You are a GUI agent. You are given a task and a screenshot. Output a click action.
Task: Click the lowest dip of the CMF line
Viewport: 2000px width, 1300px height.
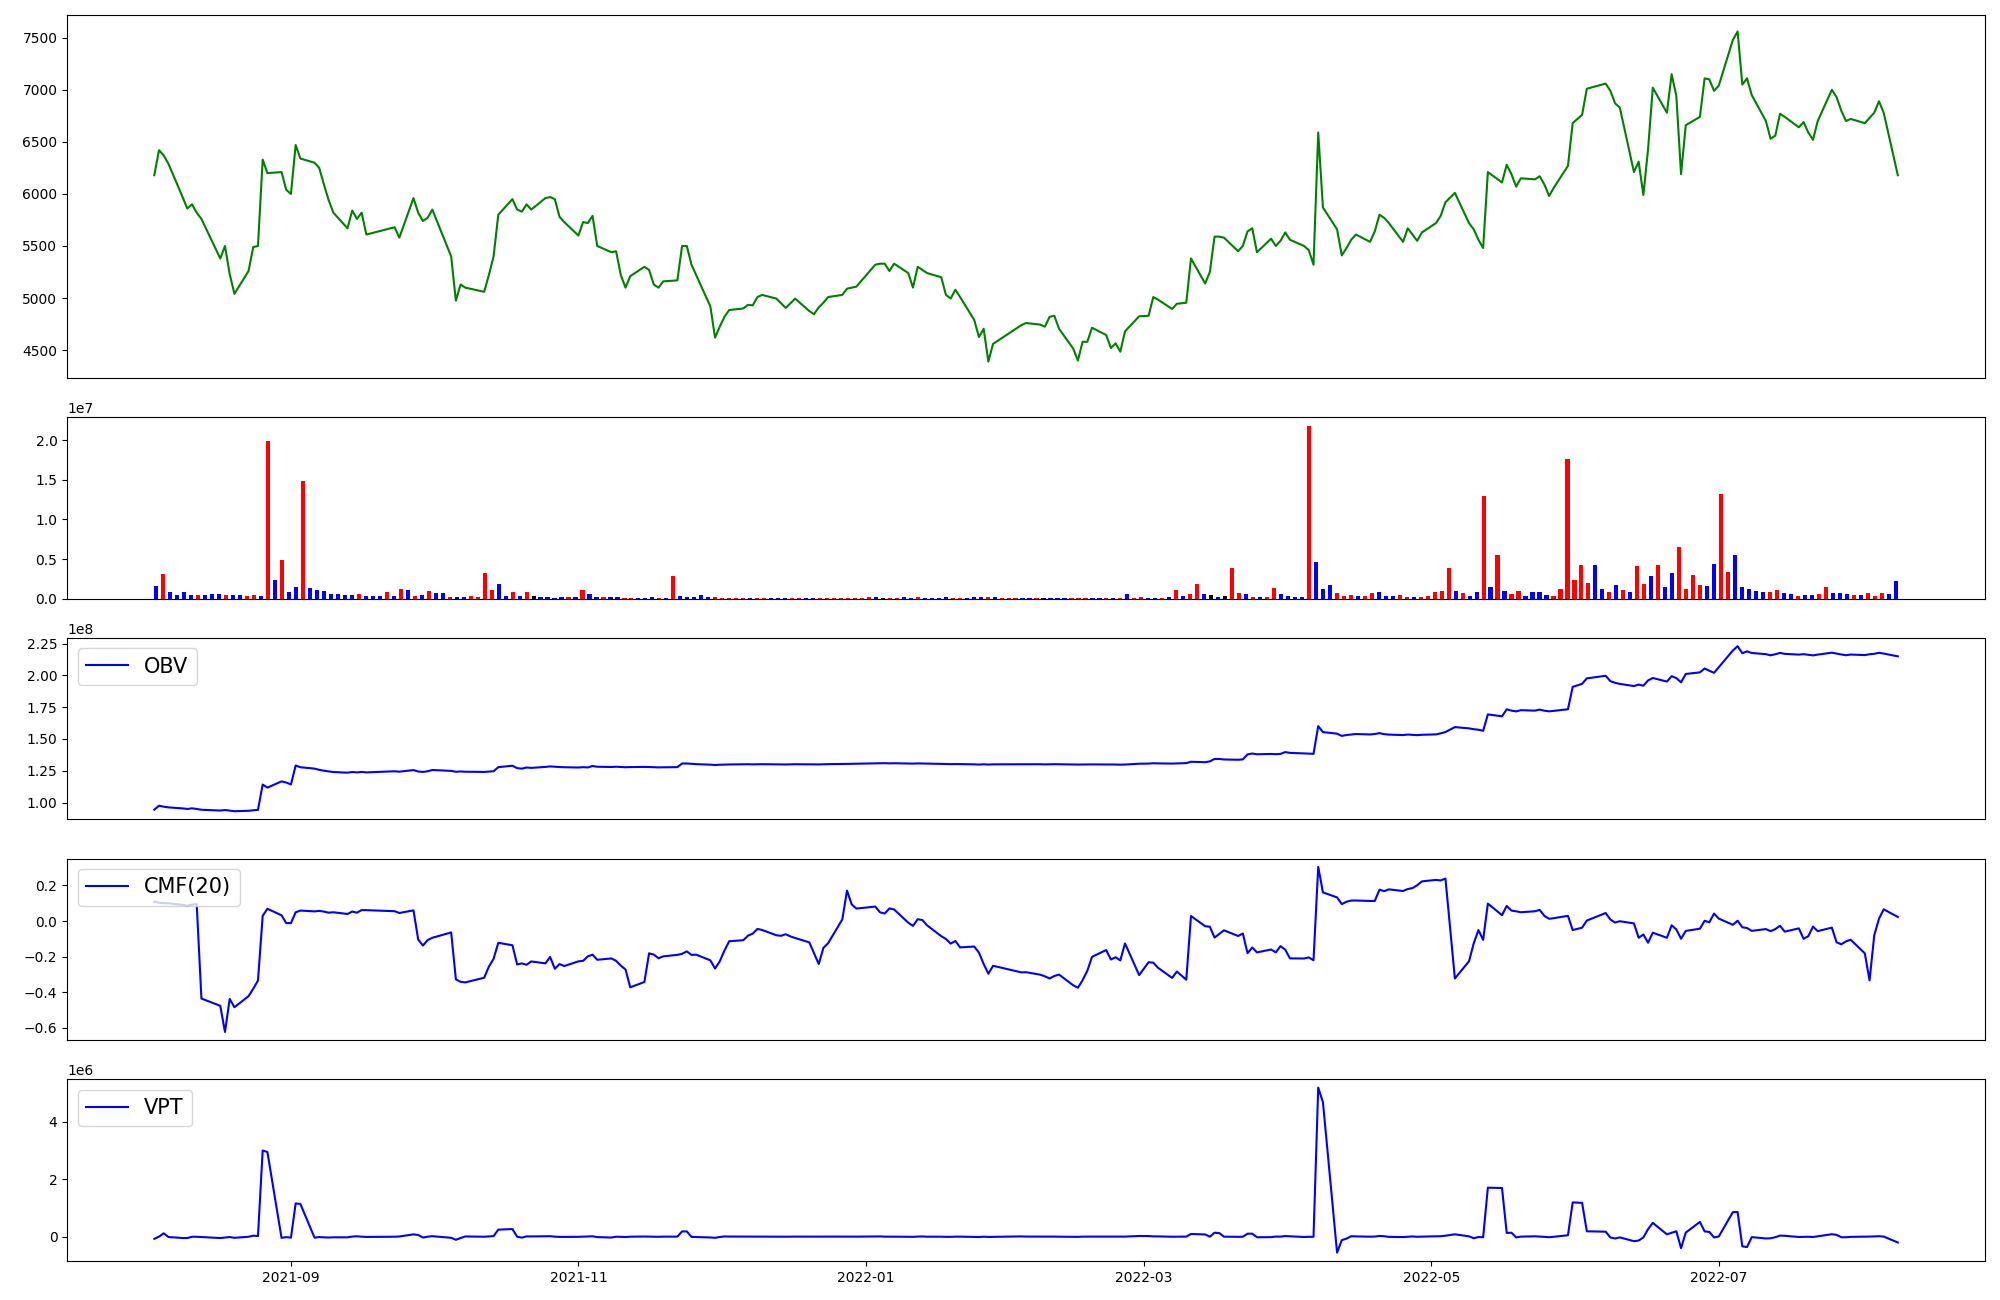pyautogui.click(x=225, y=1031)
